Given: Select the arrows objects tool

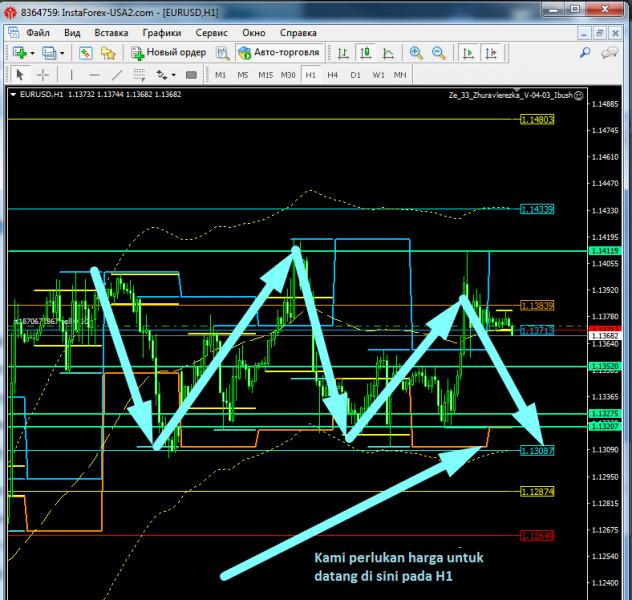Looking at the screenshot, I should point(162,75).
